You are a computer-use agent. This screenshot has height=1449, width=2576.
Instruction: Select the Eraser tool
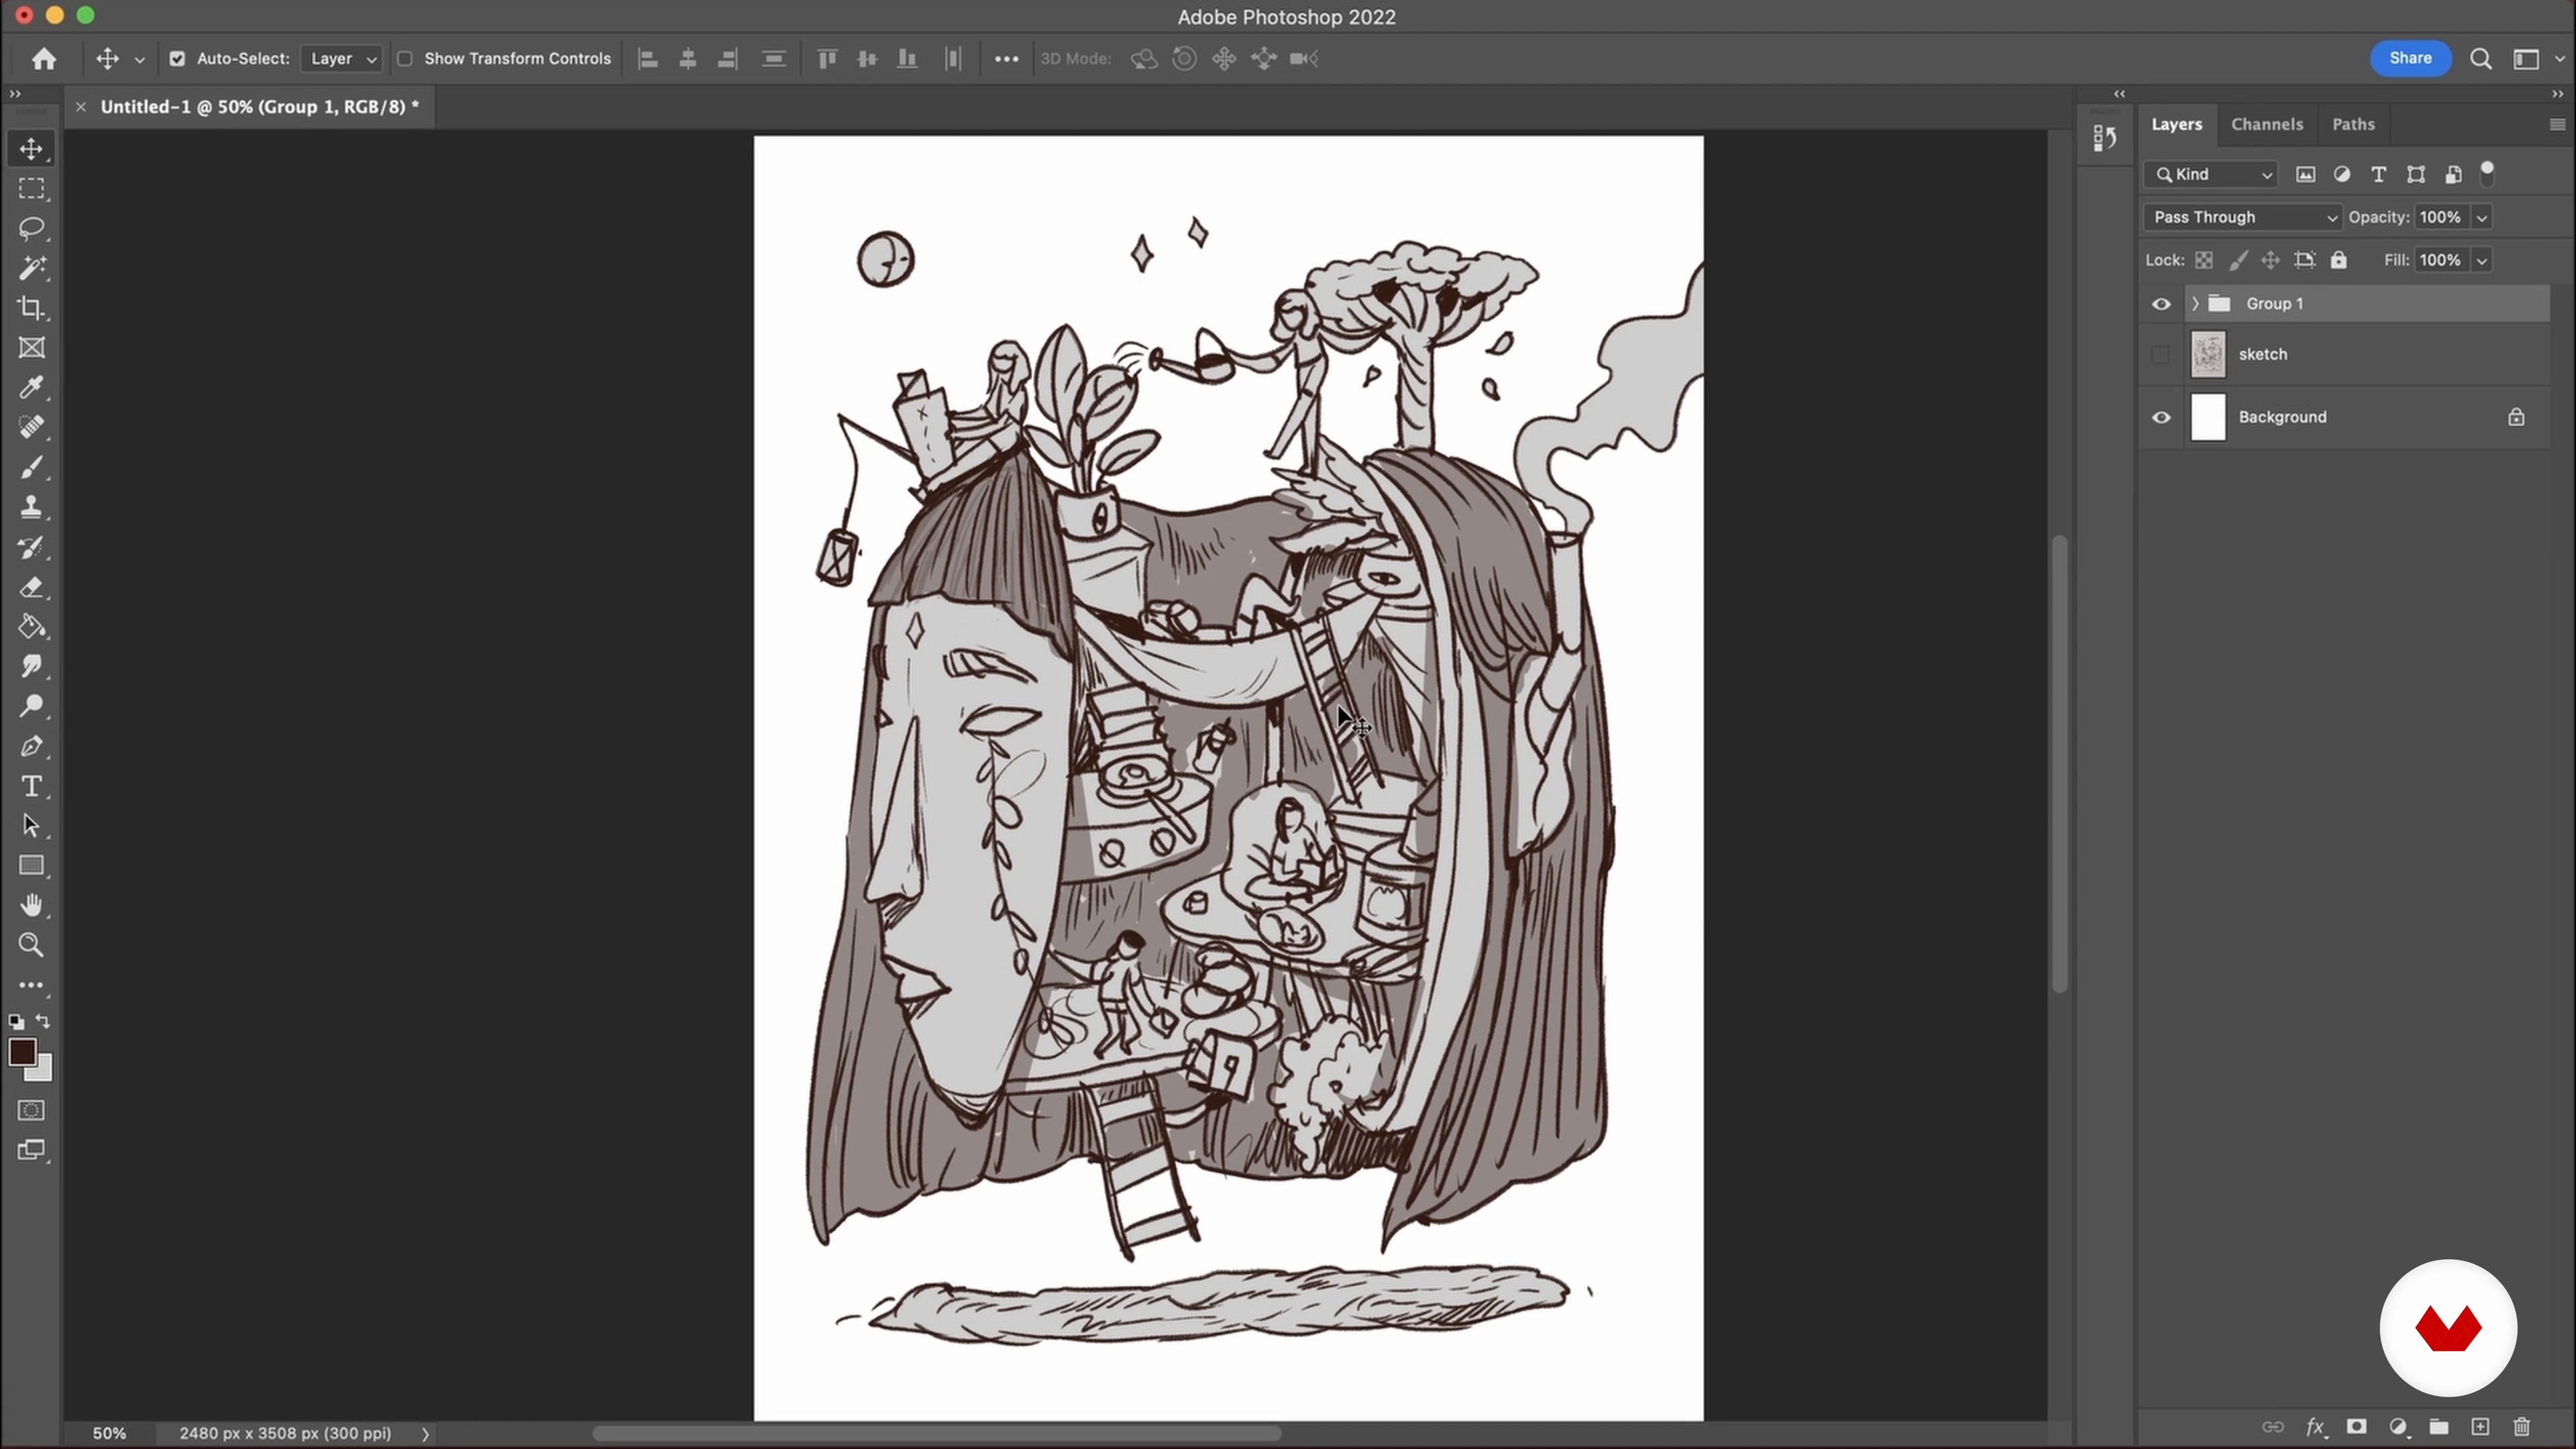click(x=31, y=587)
